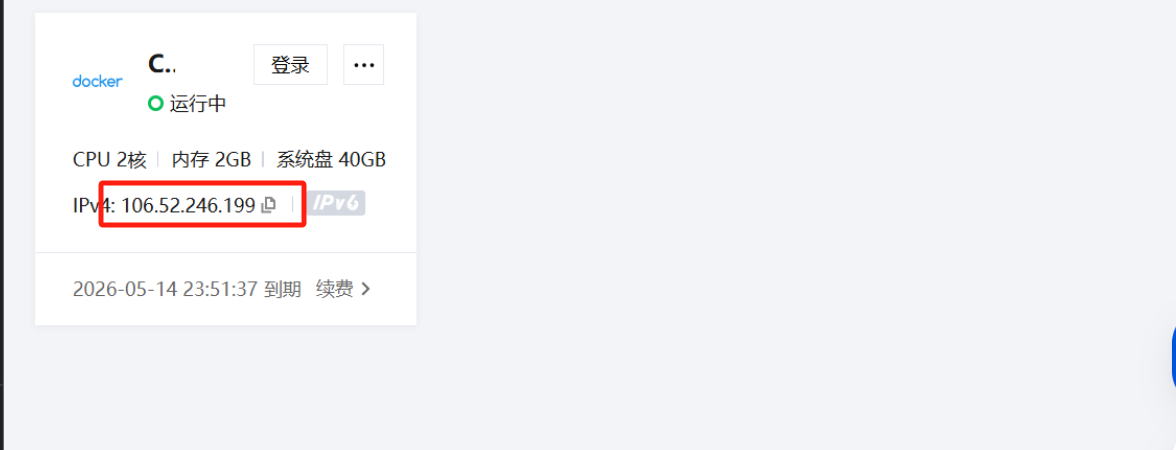Click the IPv4 label text
This screenshot has width=1176, height=450.
click(94, 205)
